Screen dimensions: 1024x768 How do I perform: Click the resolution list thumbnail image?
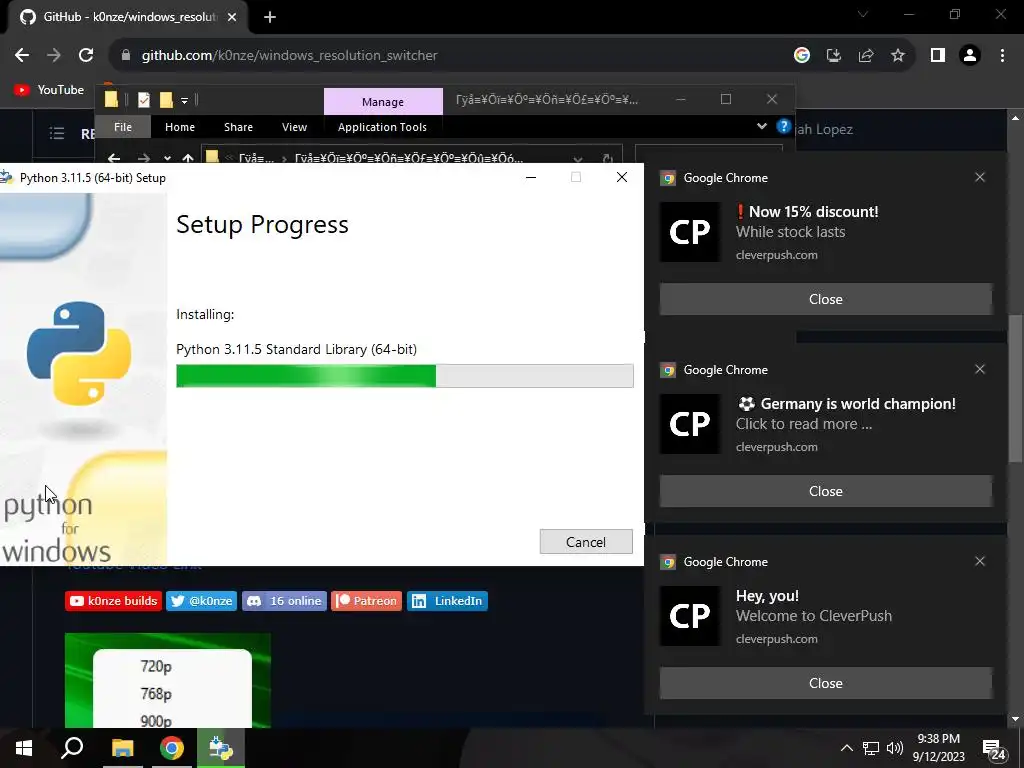click(168, 680)
